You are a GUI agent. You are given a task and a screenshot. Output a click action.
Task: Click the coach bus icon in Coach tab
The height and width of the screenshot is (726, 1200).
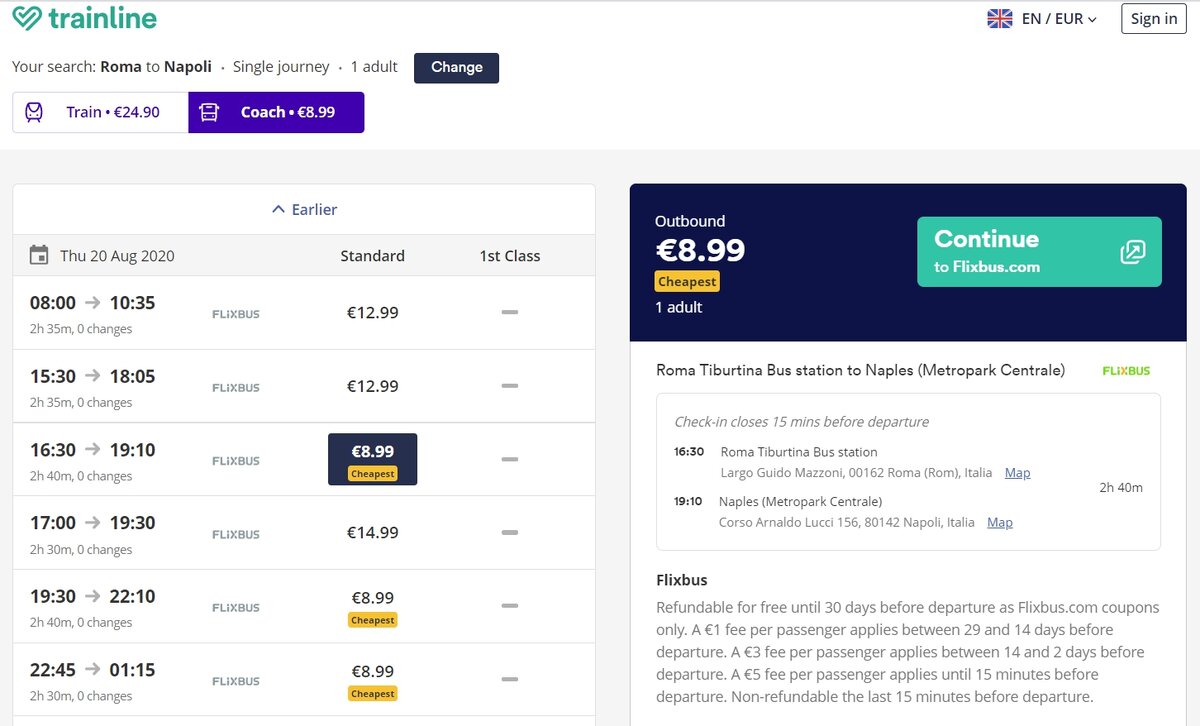[x=209, y=112]
